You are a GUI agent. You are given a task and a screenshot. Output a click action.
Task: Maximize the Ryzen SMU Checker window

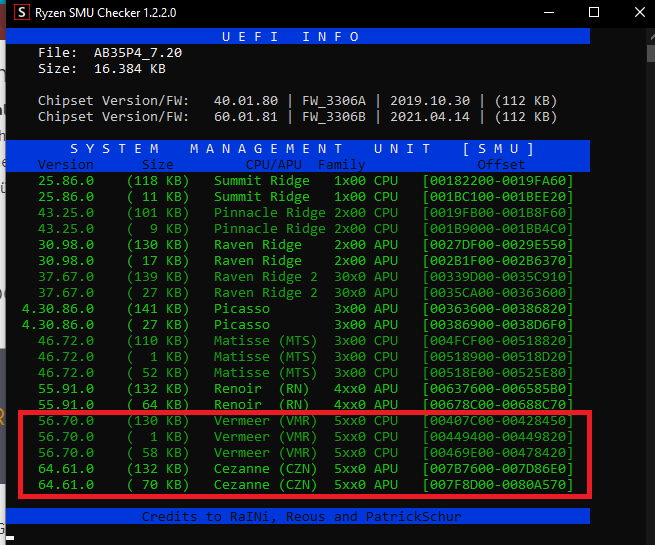pos(594,13)
